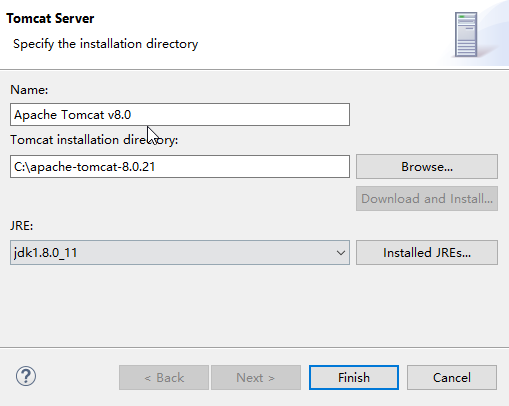Click the "JRE:" label
This screenshot has height=406, width=509.
[22, 226]
